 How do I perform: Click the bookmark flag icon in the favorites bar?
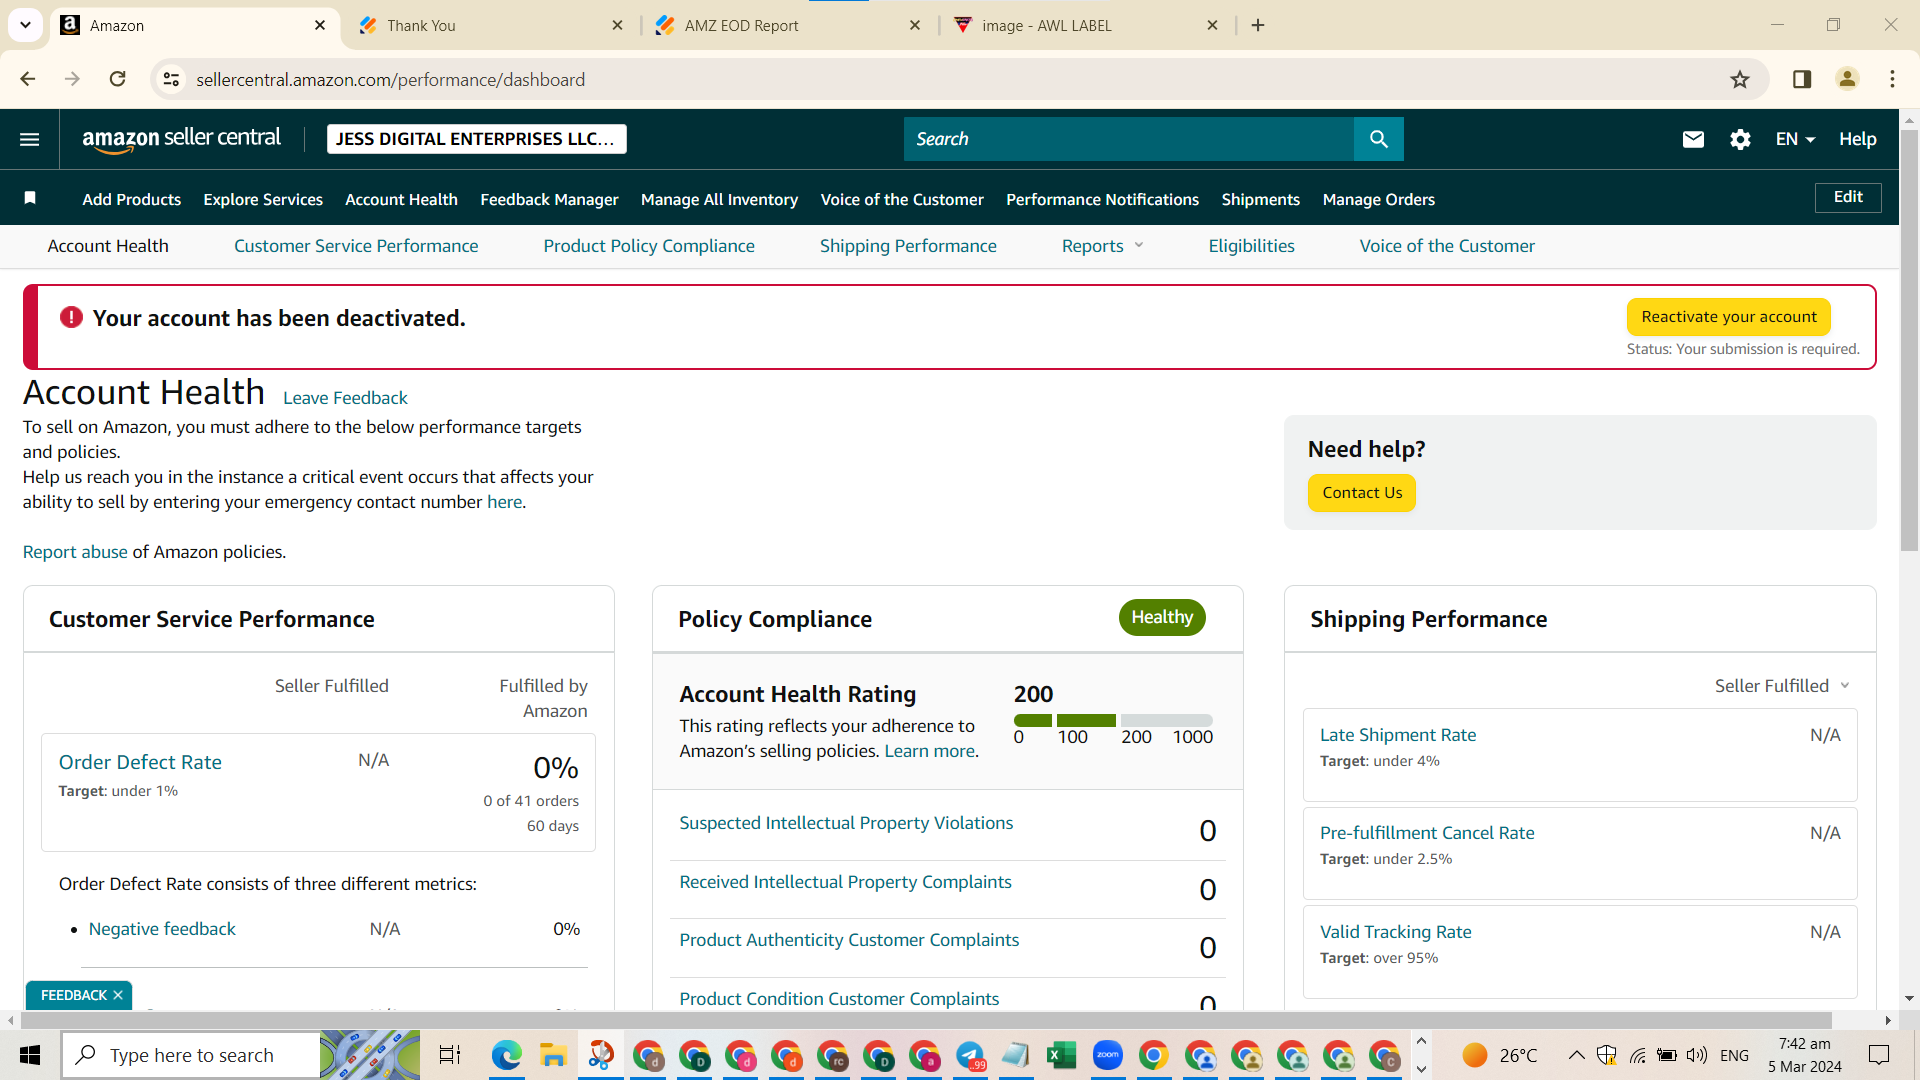[30, 198]
